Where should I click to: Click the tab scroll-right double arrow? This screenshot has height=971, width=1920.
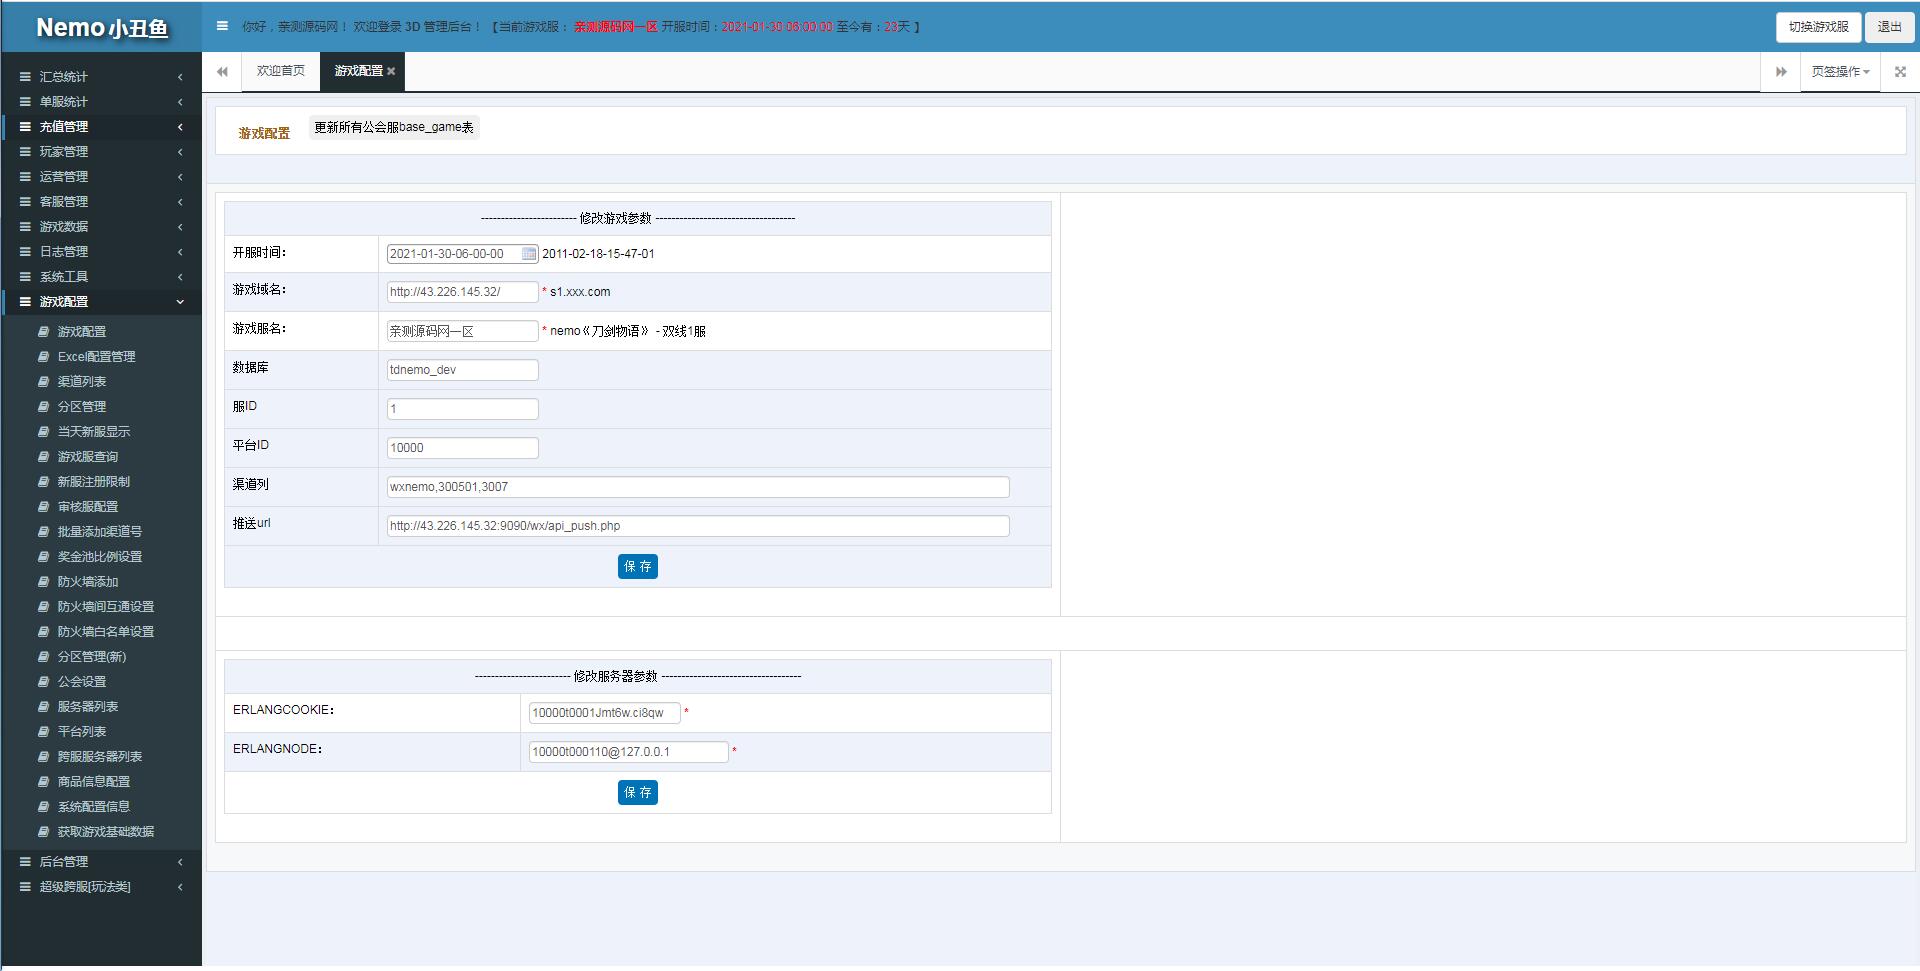1780,72
